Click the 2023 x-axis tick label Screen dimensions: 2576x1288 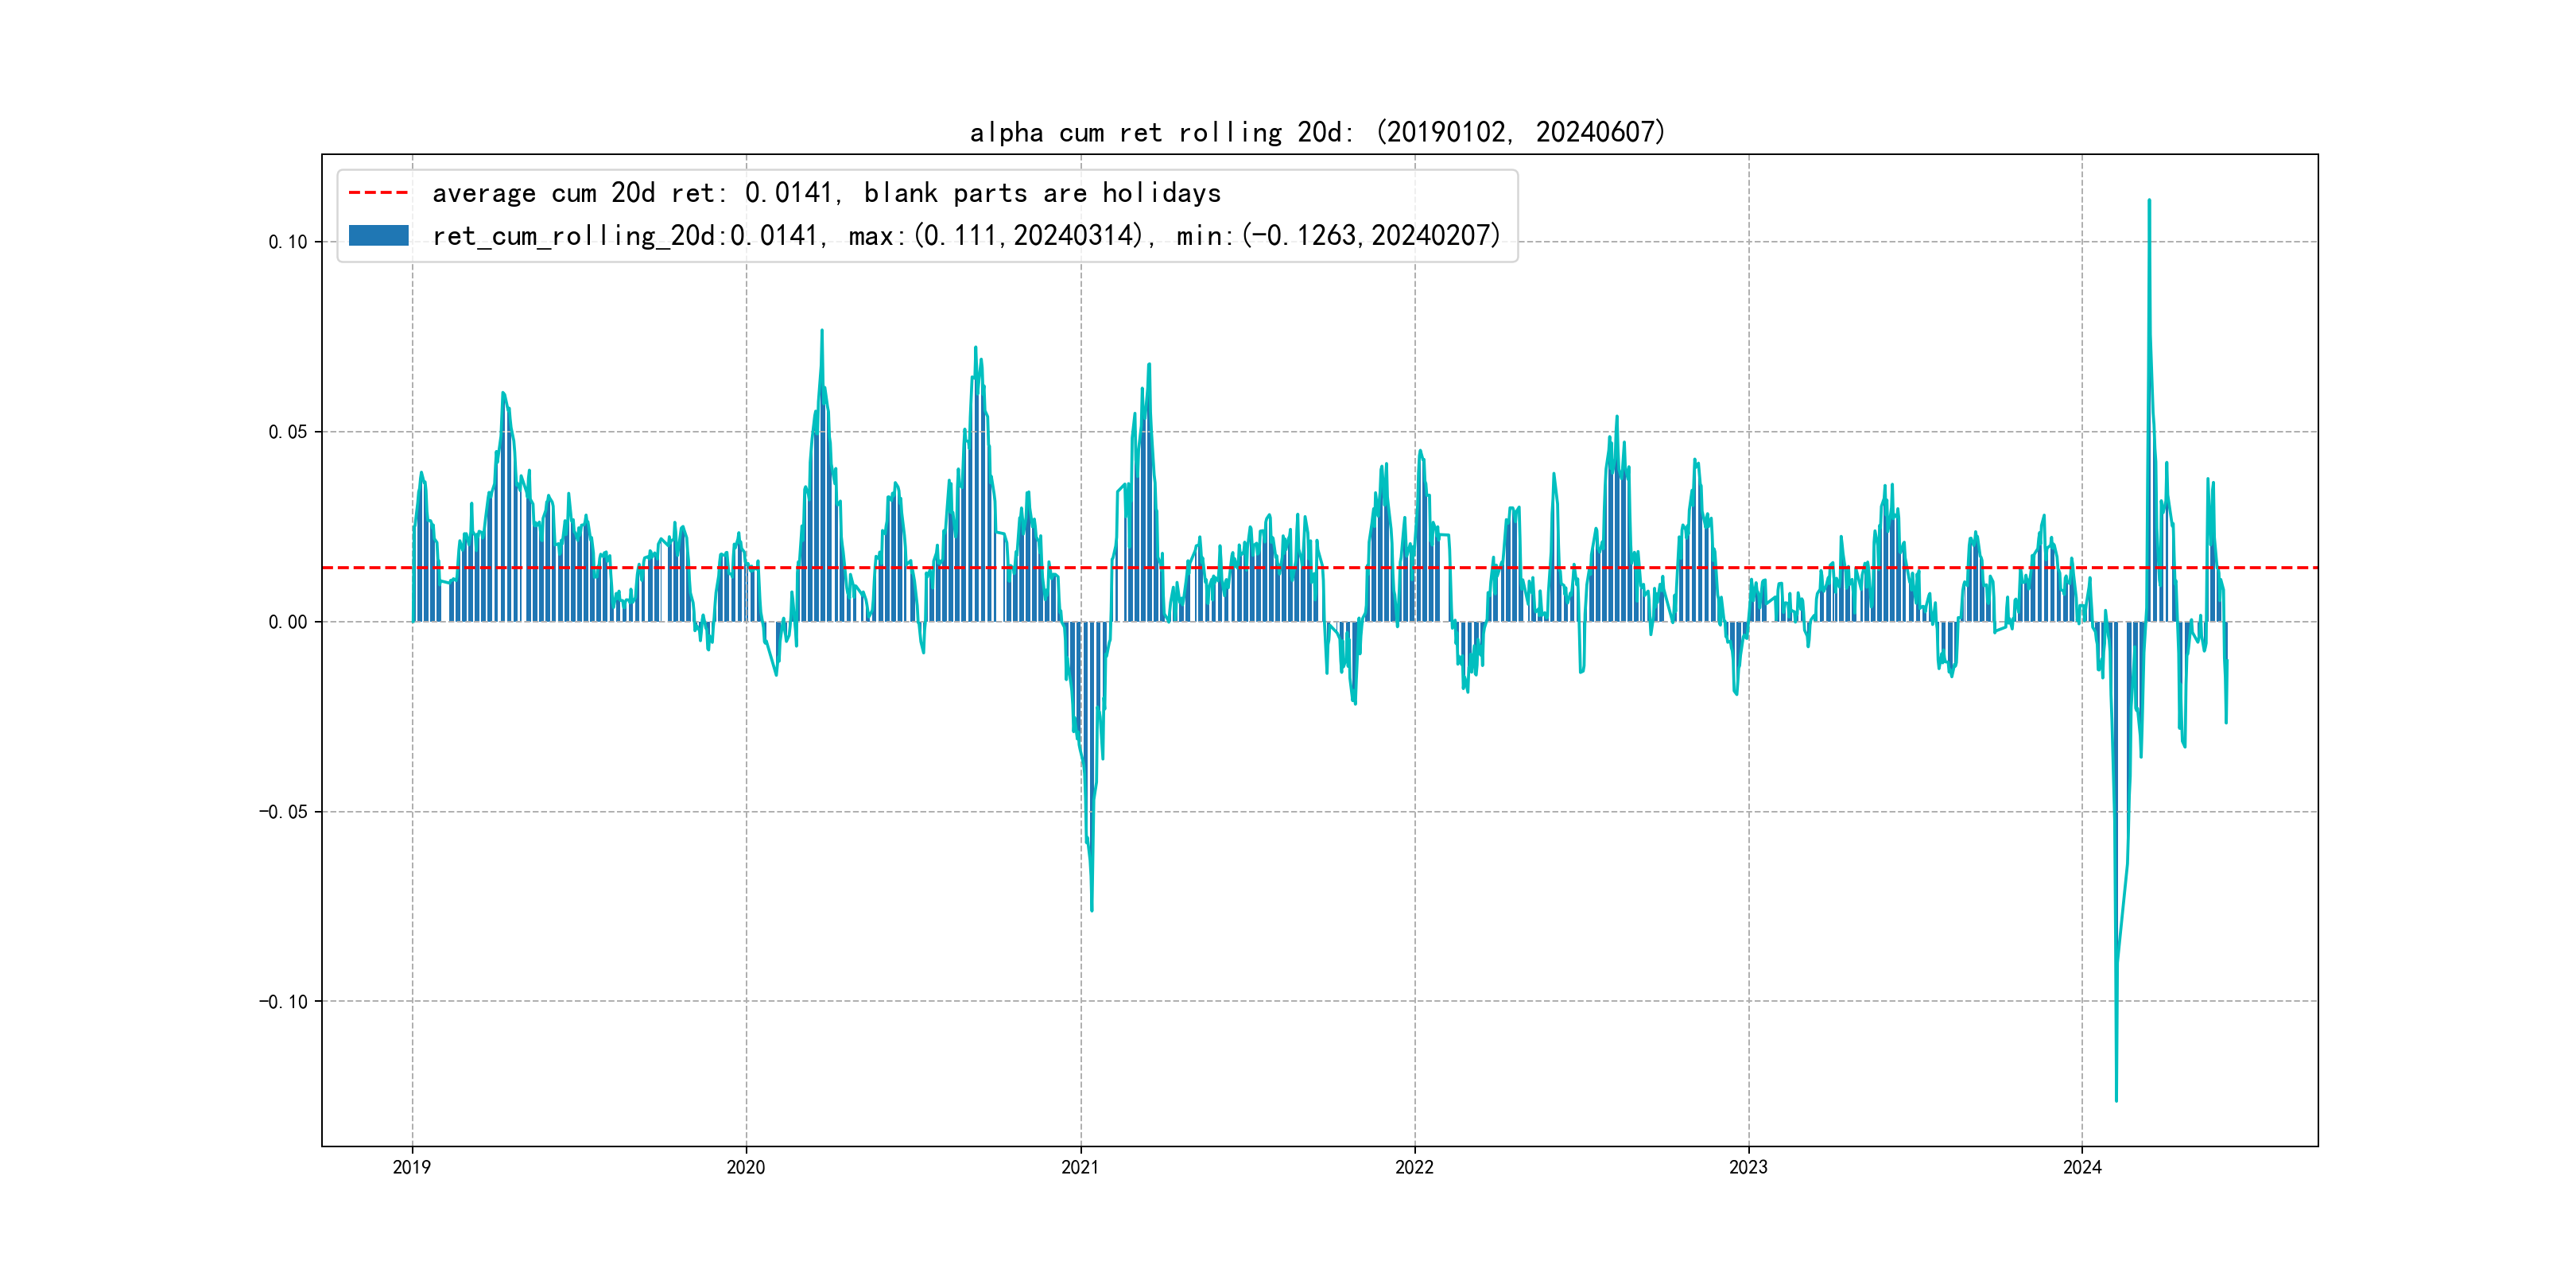coord(1748,1167)
